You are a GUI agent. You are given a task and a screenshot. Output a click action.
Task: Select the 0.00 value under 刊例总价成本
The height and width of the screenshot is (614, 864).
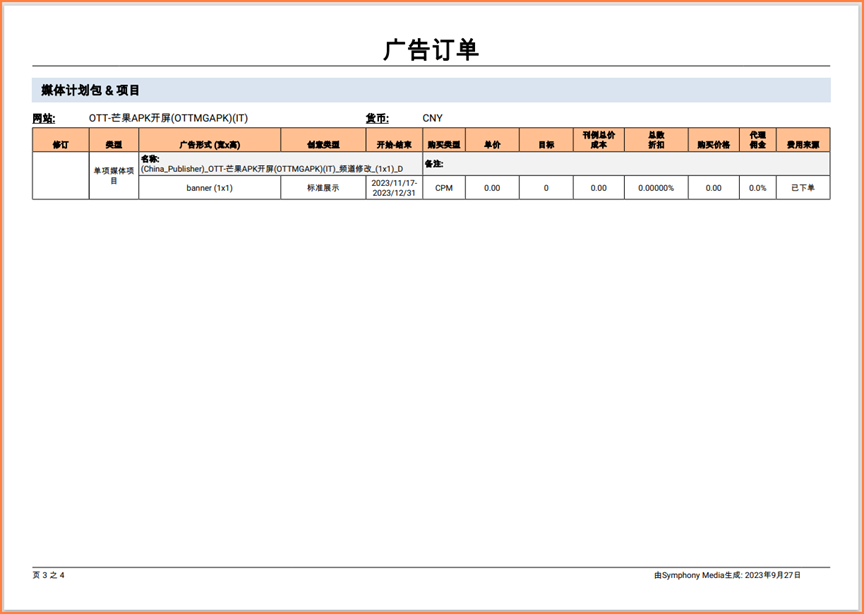pos(598,188)
